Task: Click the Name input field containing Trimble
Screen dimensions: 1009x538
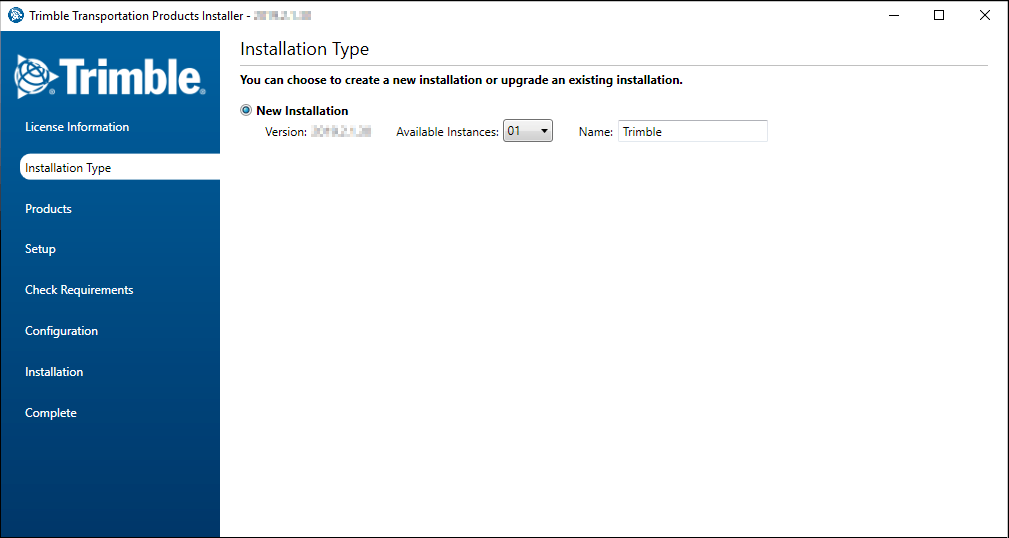Action: click(692, 132)
